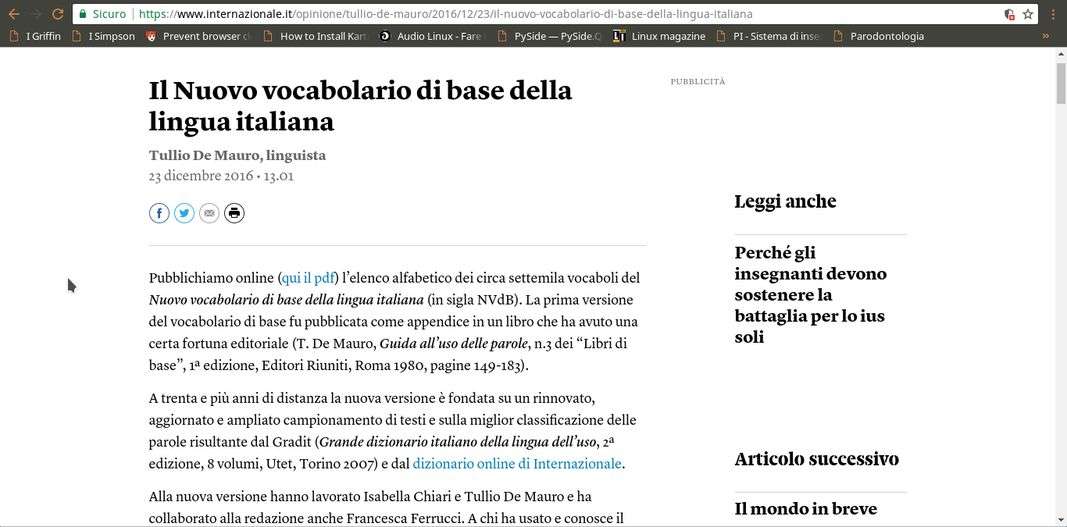
Task: Reload the page with refresh icon
Action: [58, 14]
